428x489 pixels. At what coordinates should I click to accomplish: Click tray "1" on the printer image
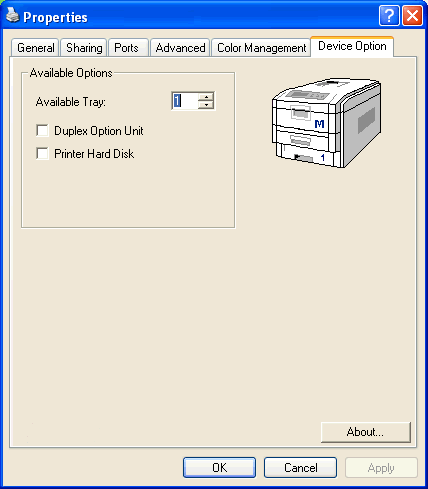point(323,157)
